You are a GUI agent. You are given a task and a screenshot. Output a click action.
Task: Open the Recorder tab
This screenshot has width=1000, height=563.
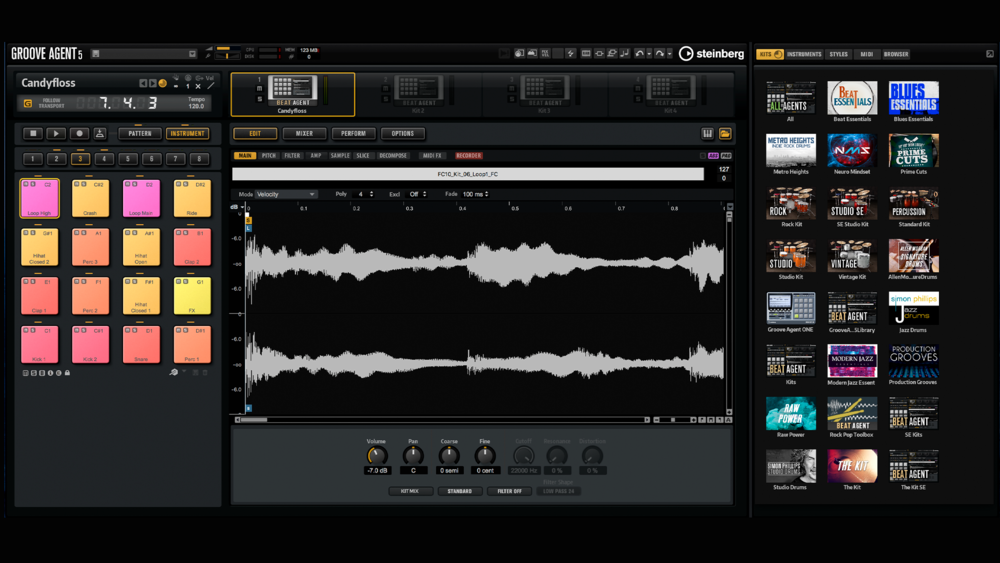pyautogui.click(x=468, y=156)
